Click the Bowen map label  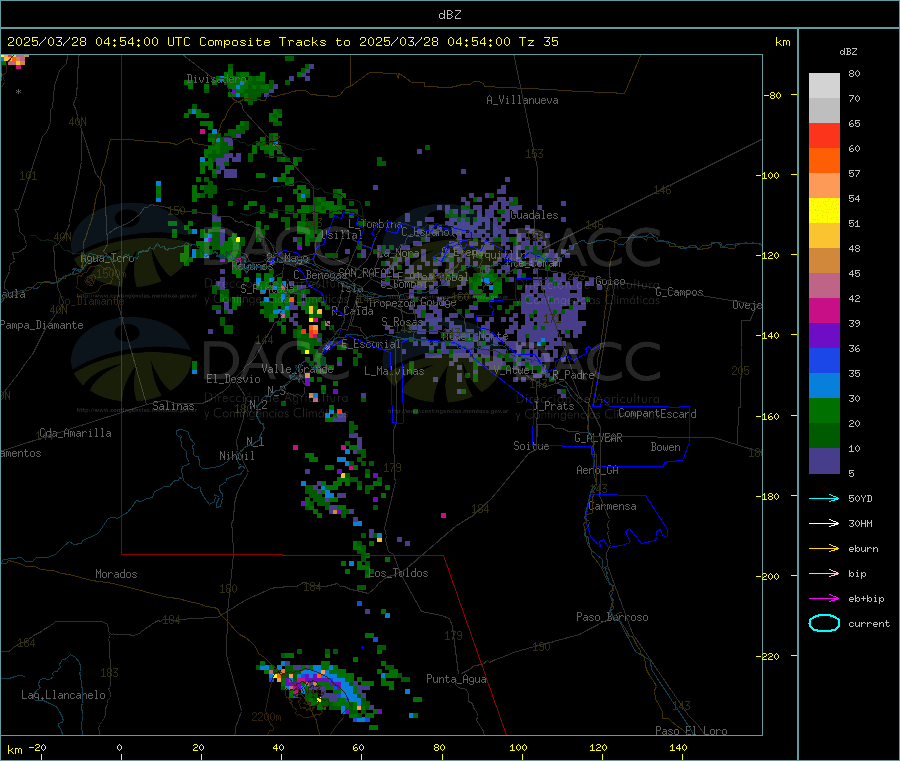(x=665, y=446)
